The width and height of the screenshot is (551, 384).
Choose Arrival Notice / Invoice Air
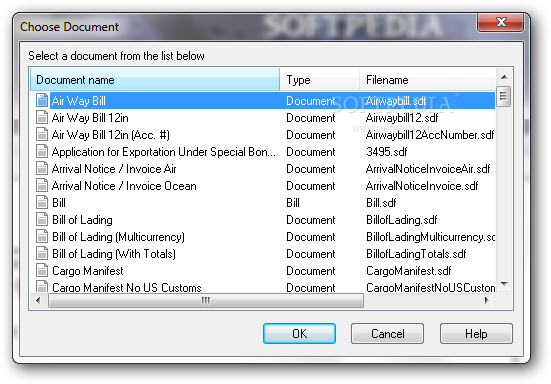pyautogui.click(x=114, y=169)
